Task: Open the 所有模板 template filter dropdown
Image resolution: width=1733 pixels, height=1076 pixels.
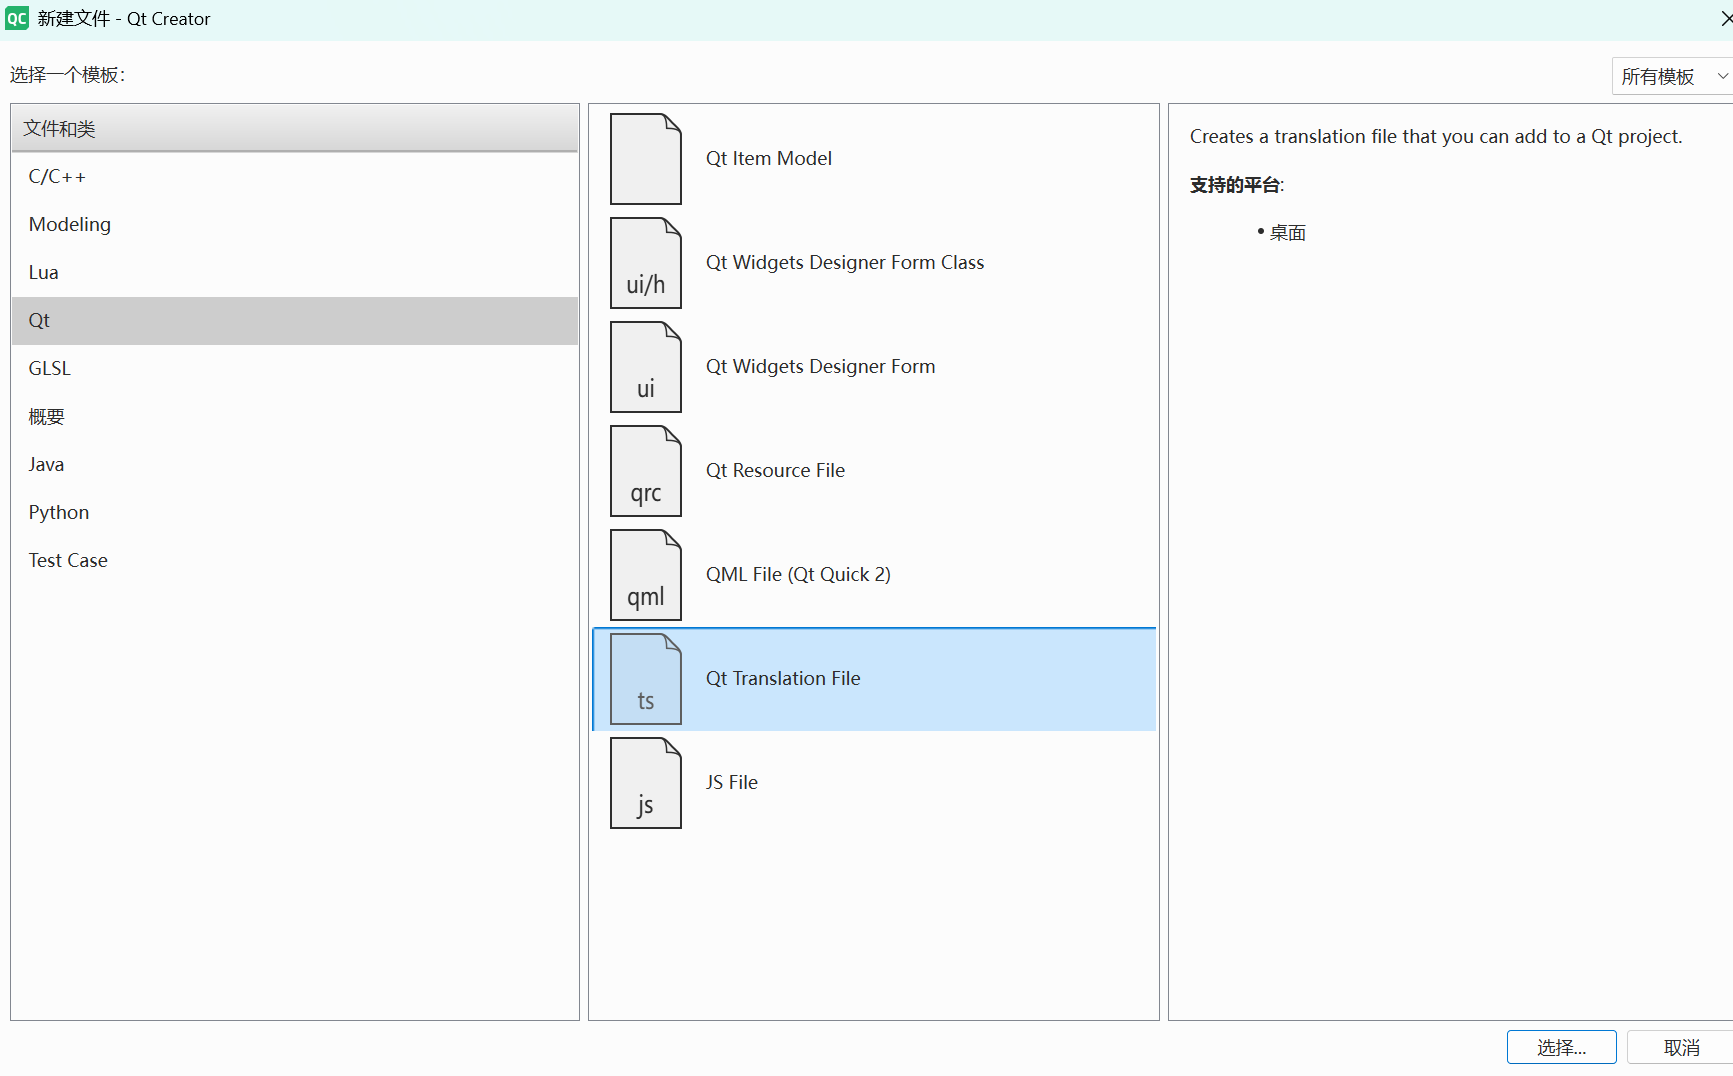Action: pyautogui.click(x=1672, y=76)
